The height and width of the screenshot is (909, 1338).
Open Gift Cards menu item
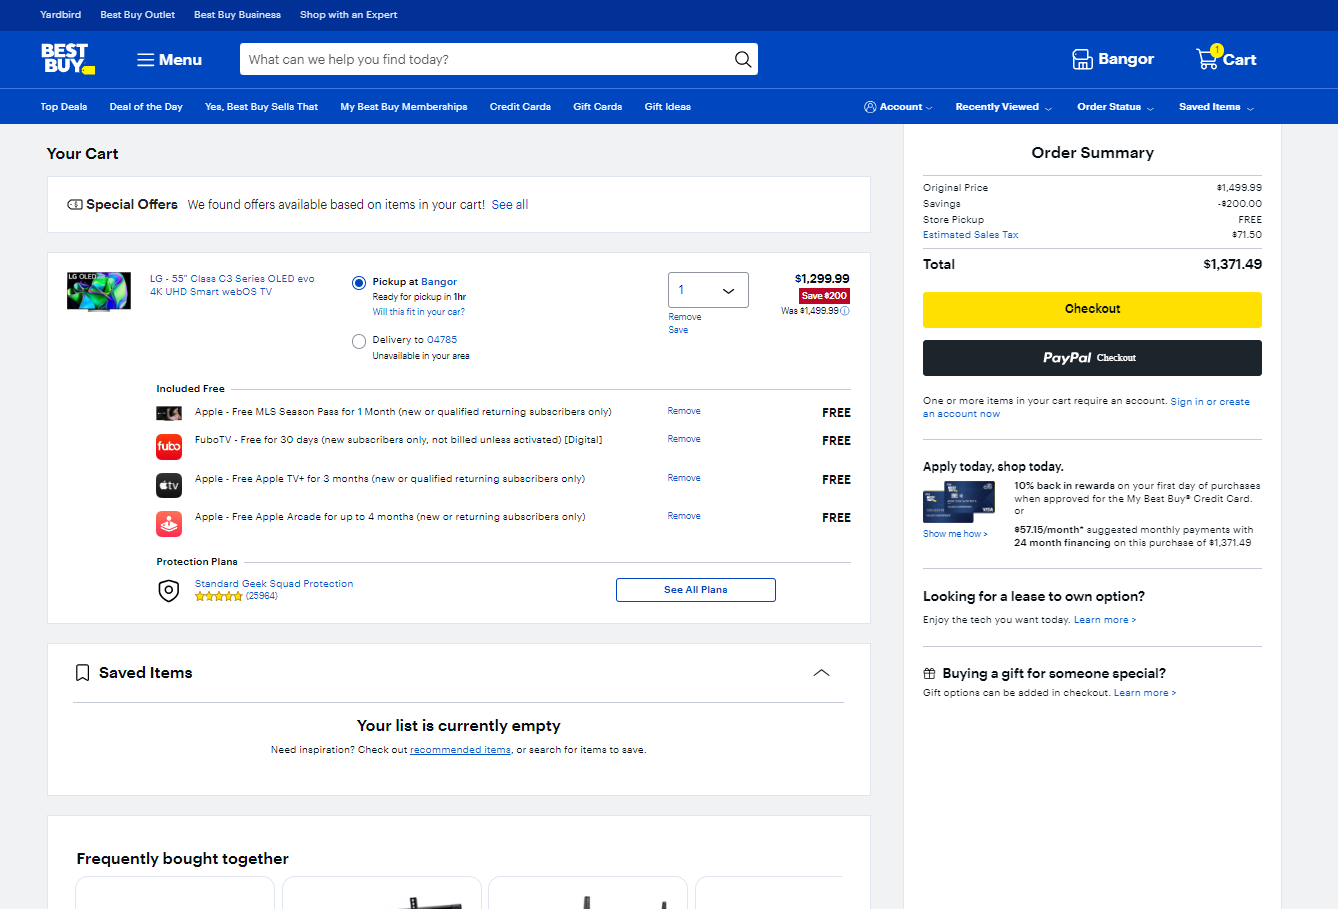point(598,107)
